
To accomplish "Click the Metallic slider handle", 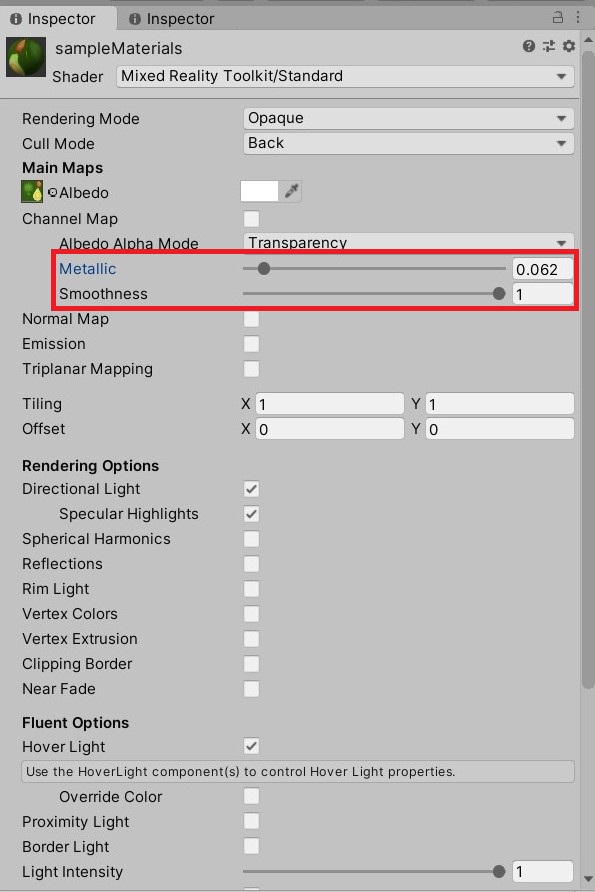I will pyautogui.click(x=263, y=269).
